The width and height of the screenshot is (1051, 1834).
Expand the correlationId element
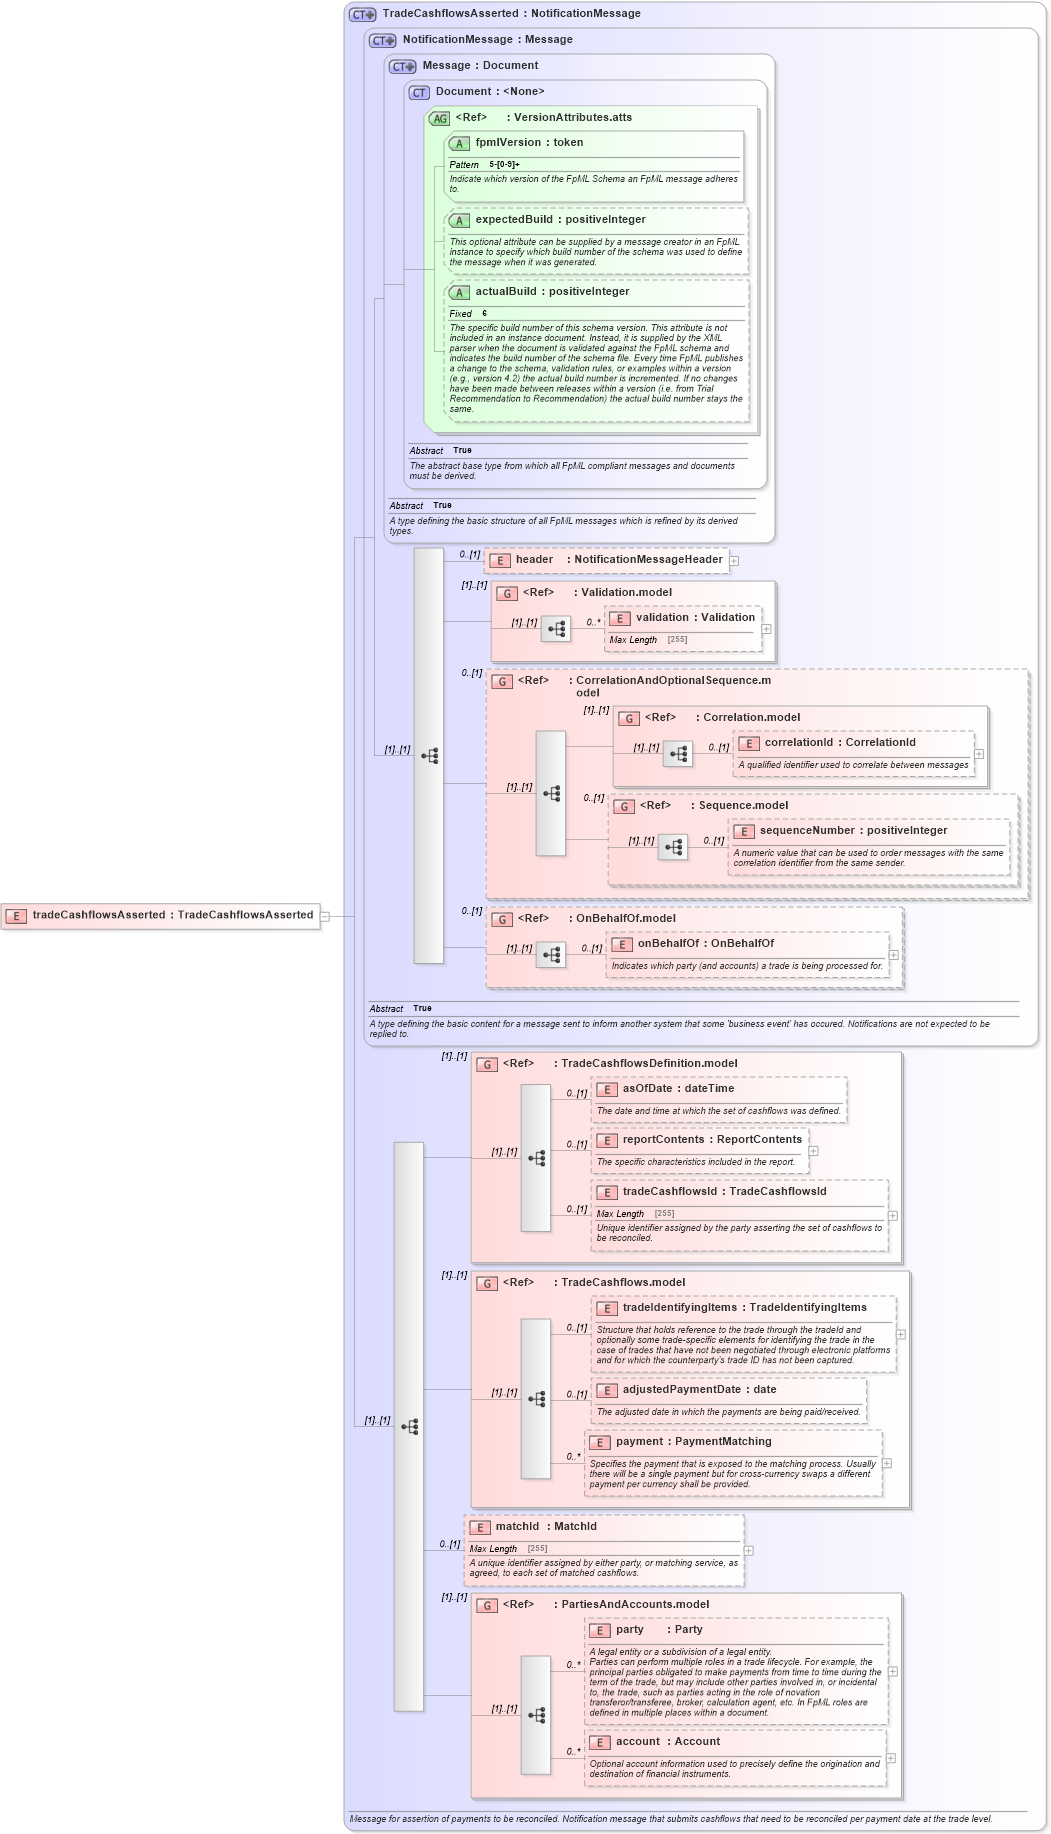pyautogui.click(x=979, y=754)
